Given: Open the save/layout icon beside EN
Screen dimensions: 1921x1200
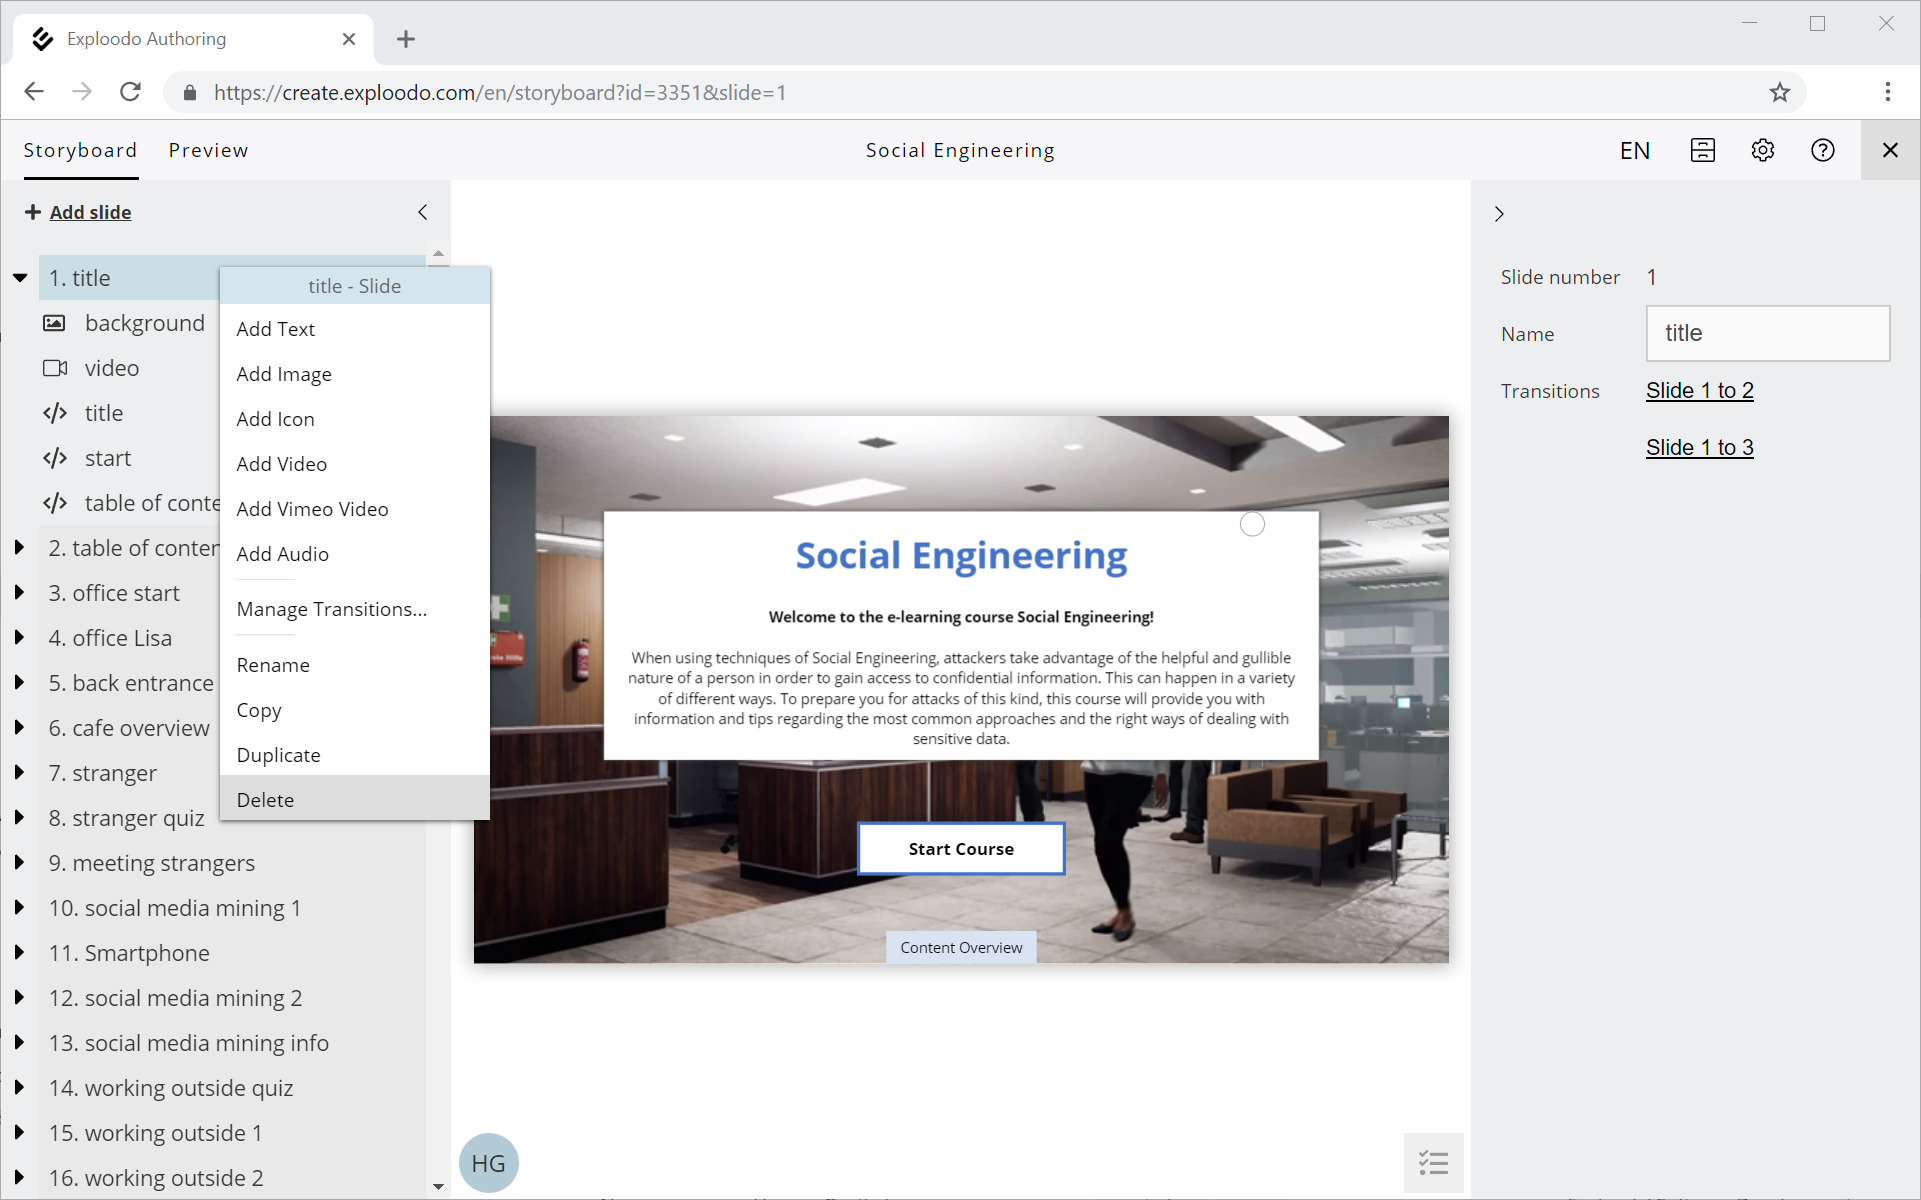Looking at the screenshot, I should [x=1702, y=150].
